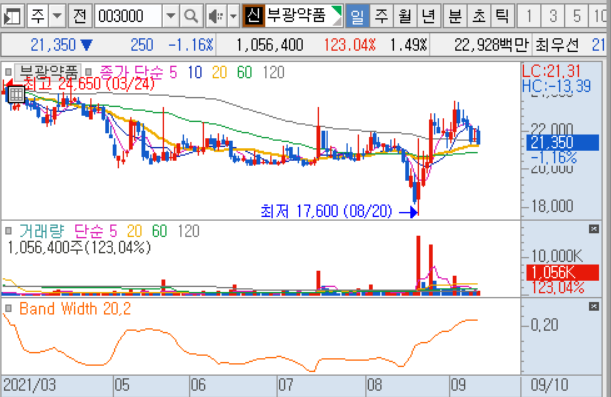Open the dropdown arrow beside speaker icon
The image size is (611, 397).
click(233, 16)
